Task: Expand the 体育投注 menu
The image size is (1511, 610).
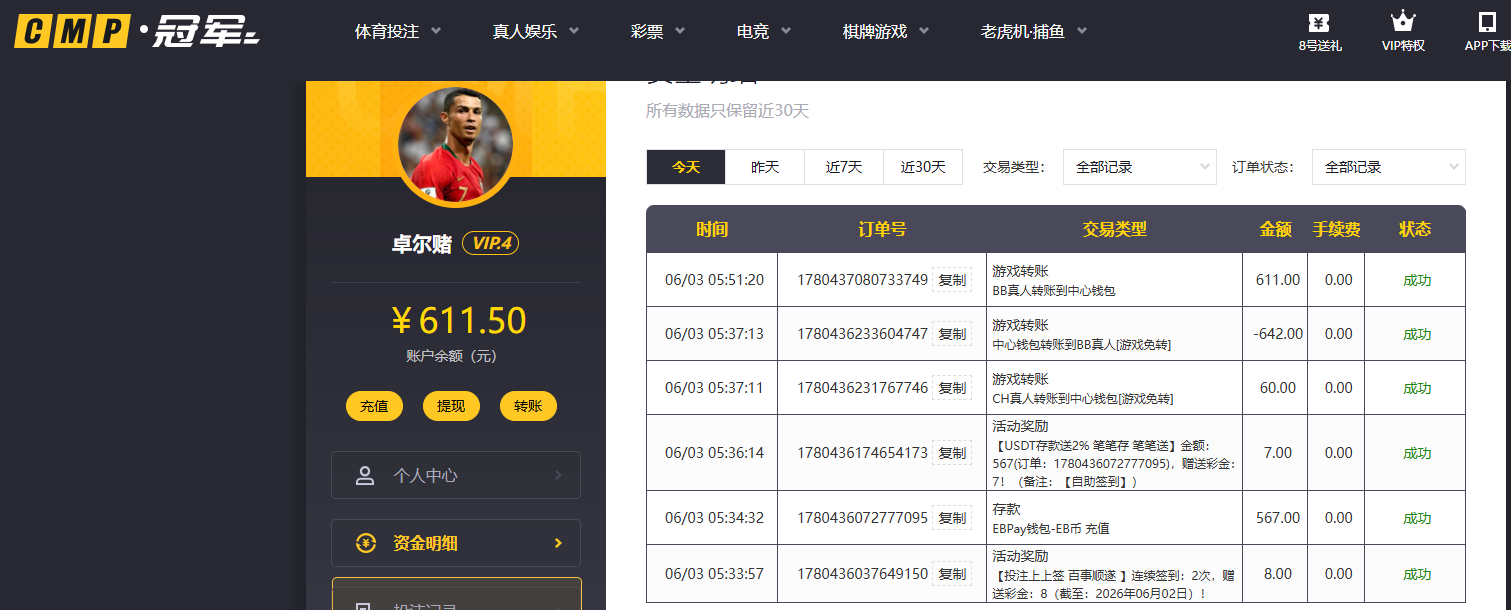Action: point(398,31)
